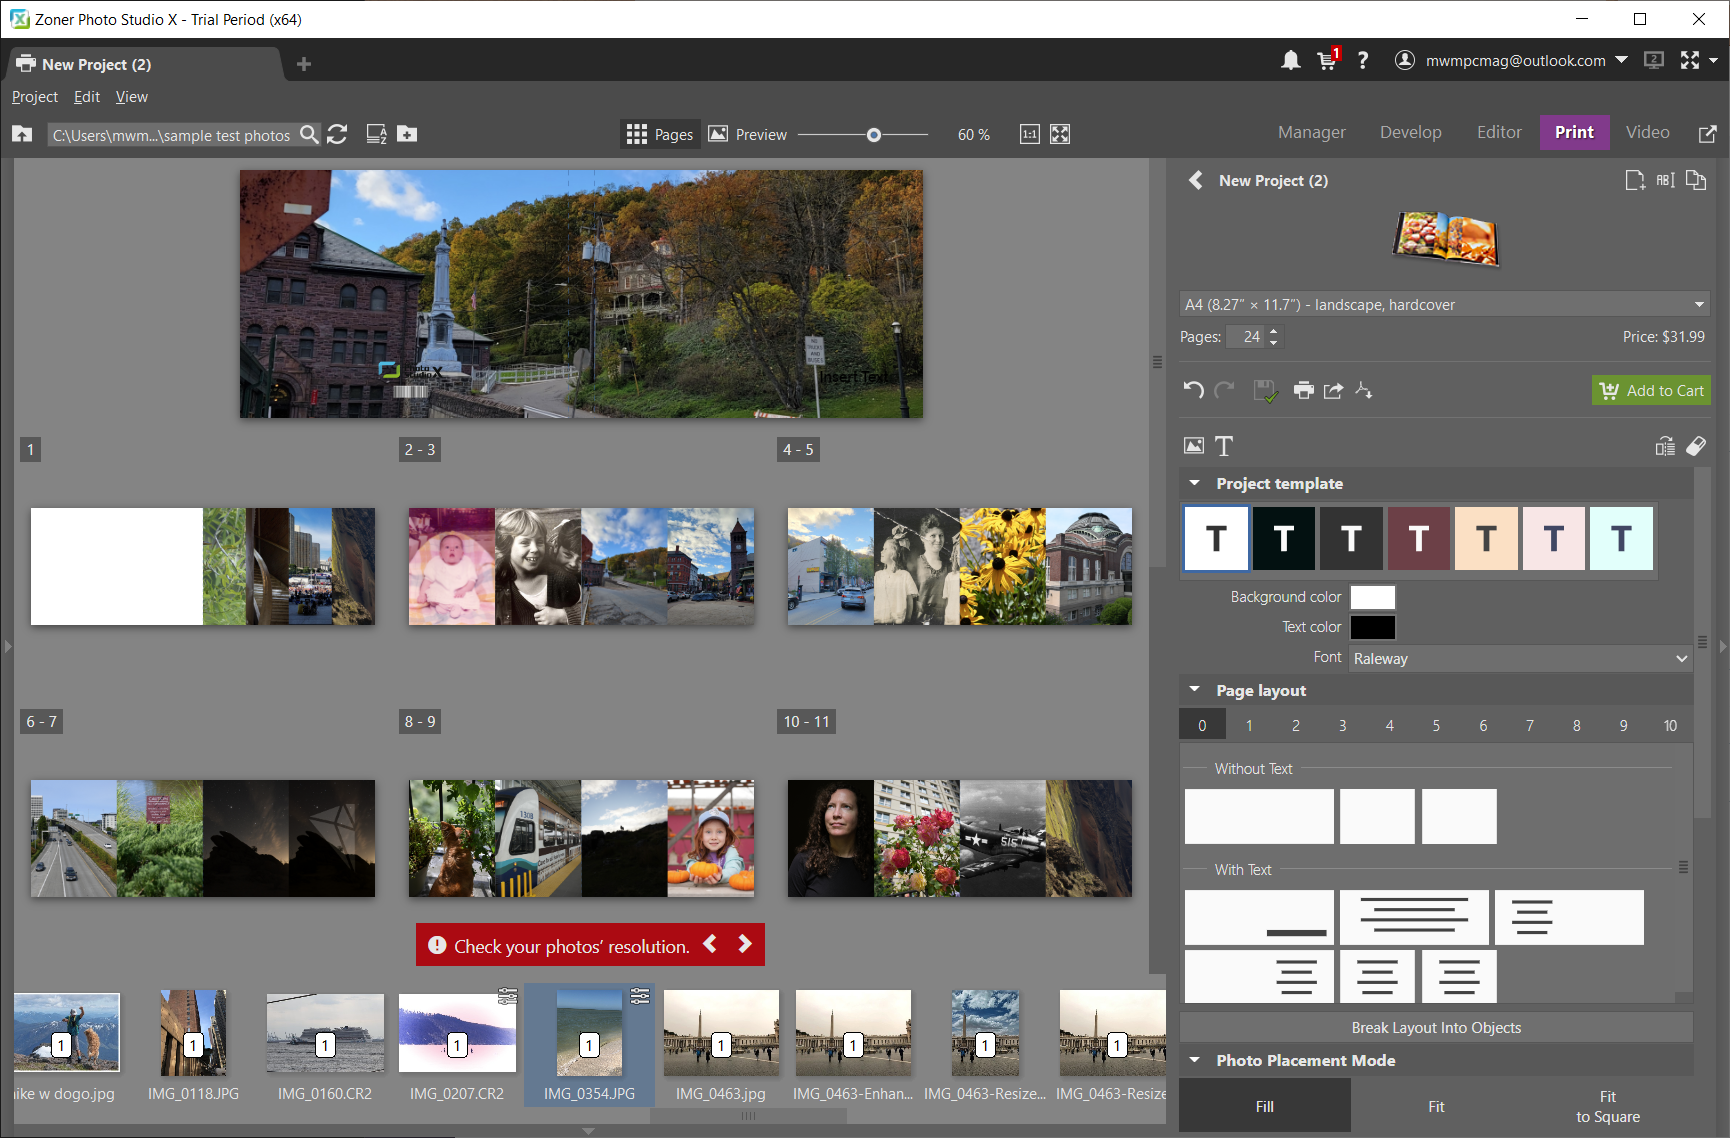
Task: Open the Edit menu
Action: [87, 97]
